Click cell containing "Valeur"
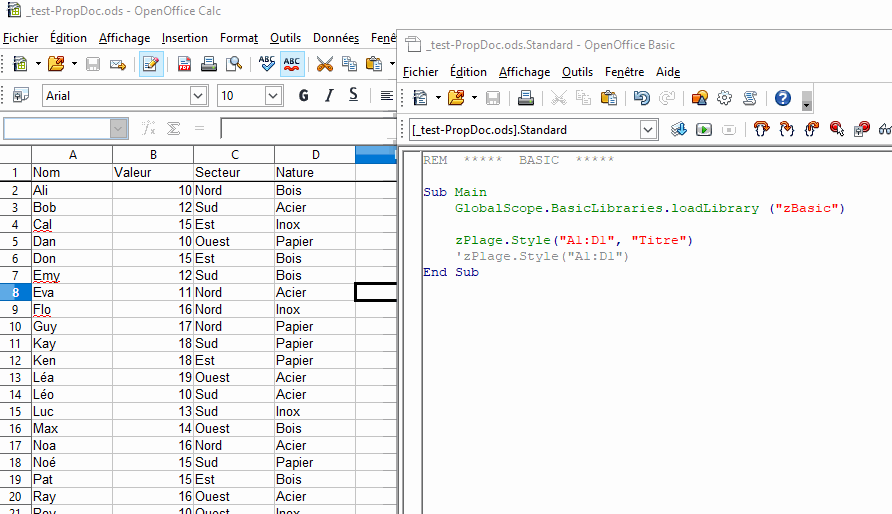Image resolution: width=892 pixels, height=514 pixels. pyautogui.click(x=153, y=172)
